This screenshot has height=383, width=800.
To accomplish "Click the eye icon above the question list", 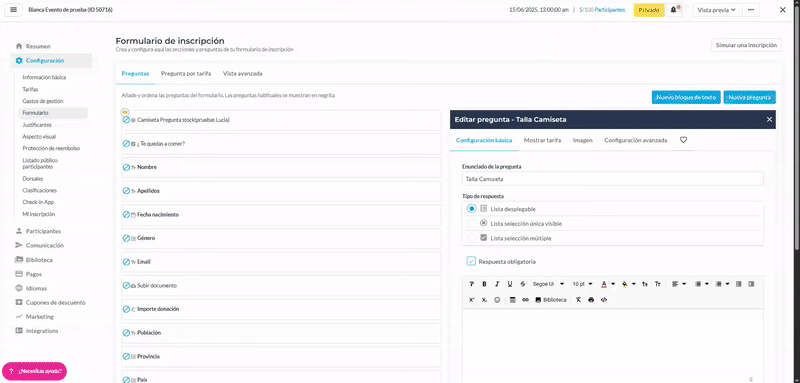I will click(125, 111).
